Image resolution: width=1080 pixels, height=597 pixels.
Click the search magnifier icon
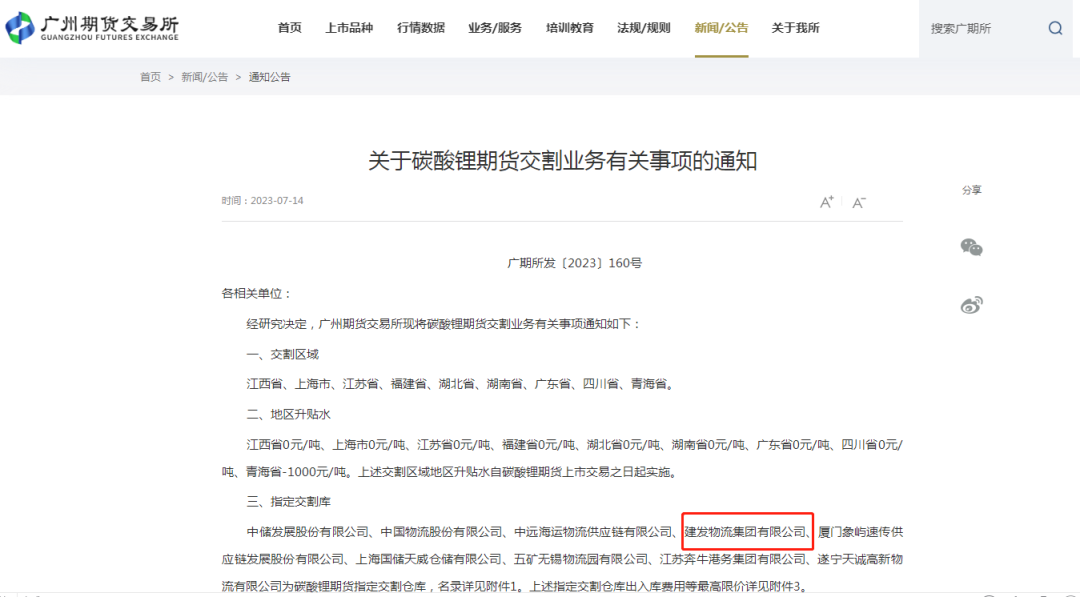point(1055,28)
